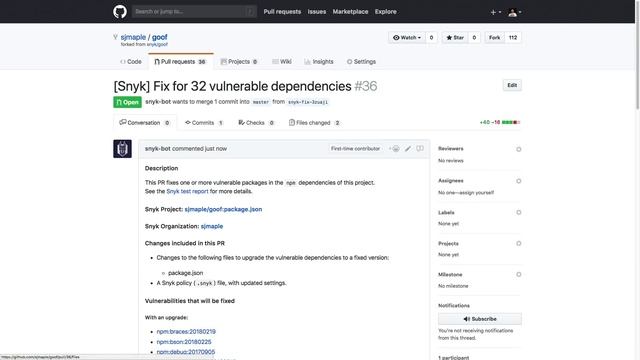This screenshot has width=640, height=360.
Task: Open the npm:braces:20180219 vulnerability link
Action: click(186, 331)
